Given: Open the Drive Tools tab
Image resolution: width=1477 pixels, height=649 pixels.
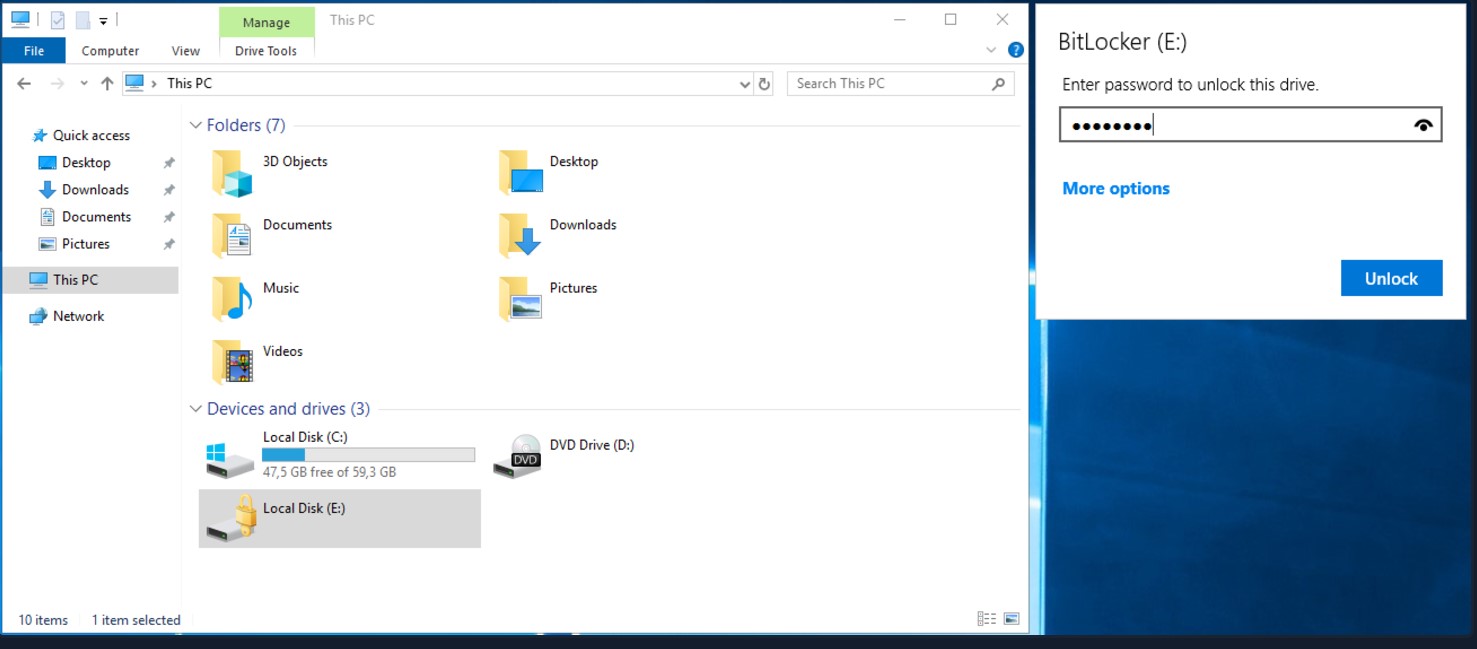Looking at the screenshot, I should pyautogui.click(x=266, y=51).
